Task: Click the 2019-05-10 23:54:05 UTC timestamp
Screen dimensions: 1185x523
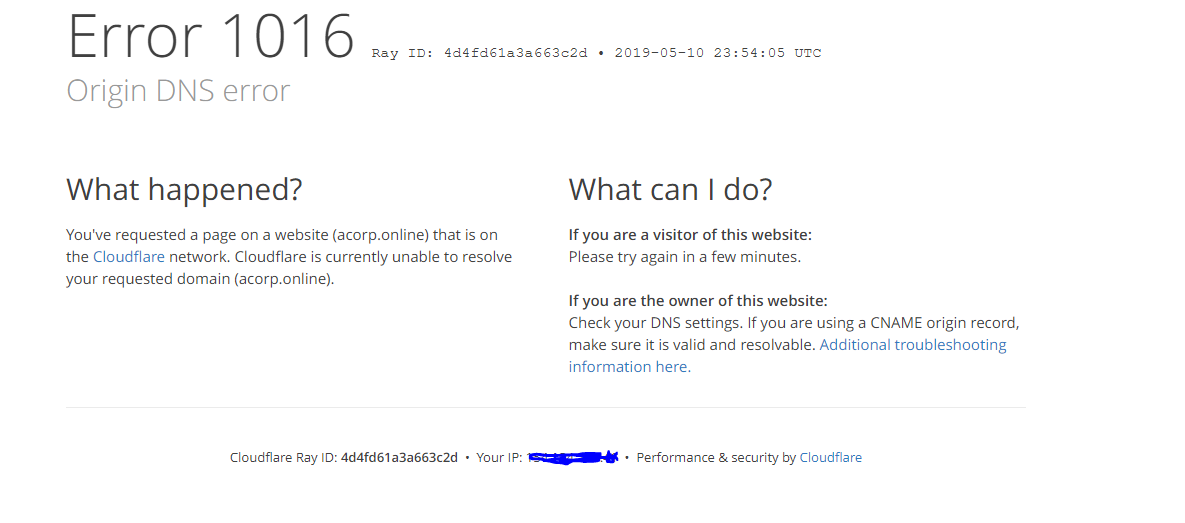Action: [x=717, y=53]
